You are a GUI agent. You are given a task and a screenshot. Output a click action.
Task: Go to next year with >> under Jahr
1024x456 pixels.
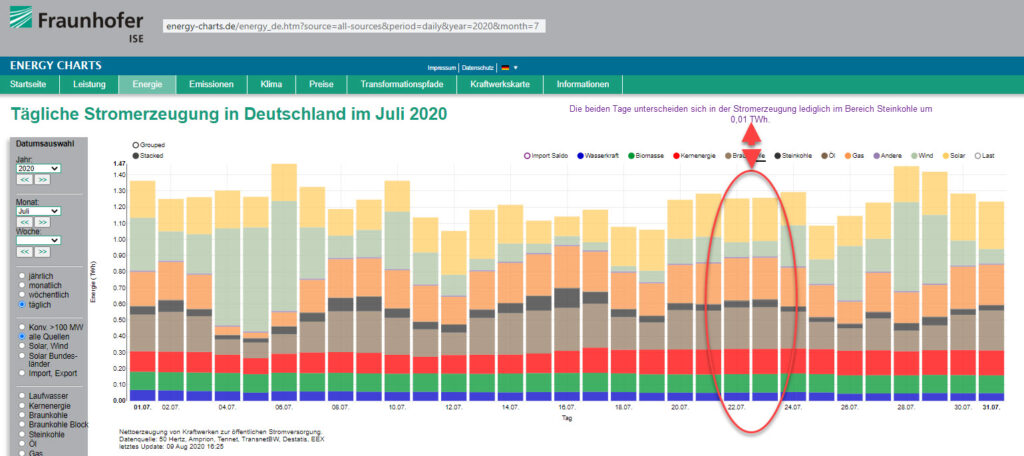pyautogui.click(x=42, y=180)
